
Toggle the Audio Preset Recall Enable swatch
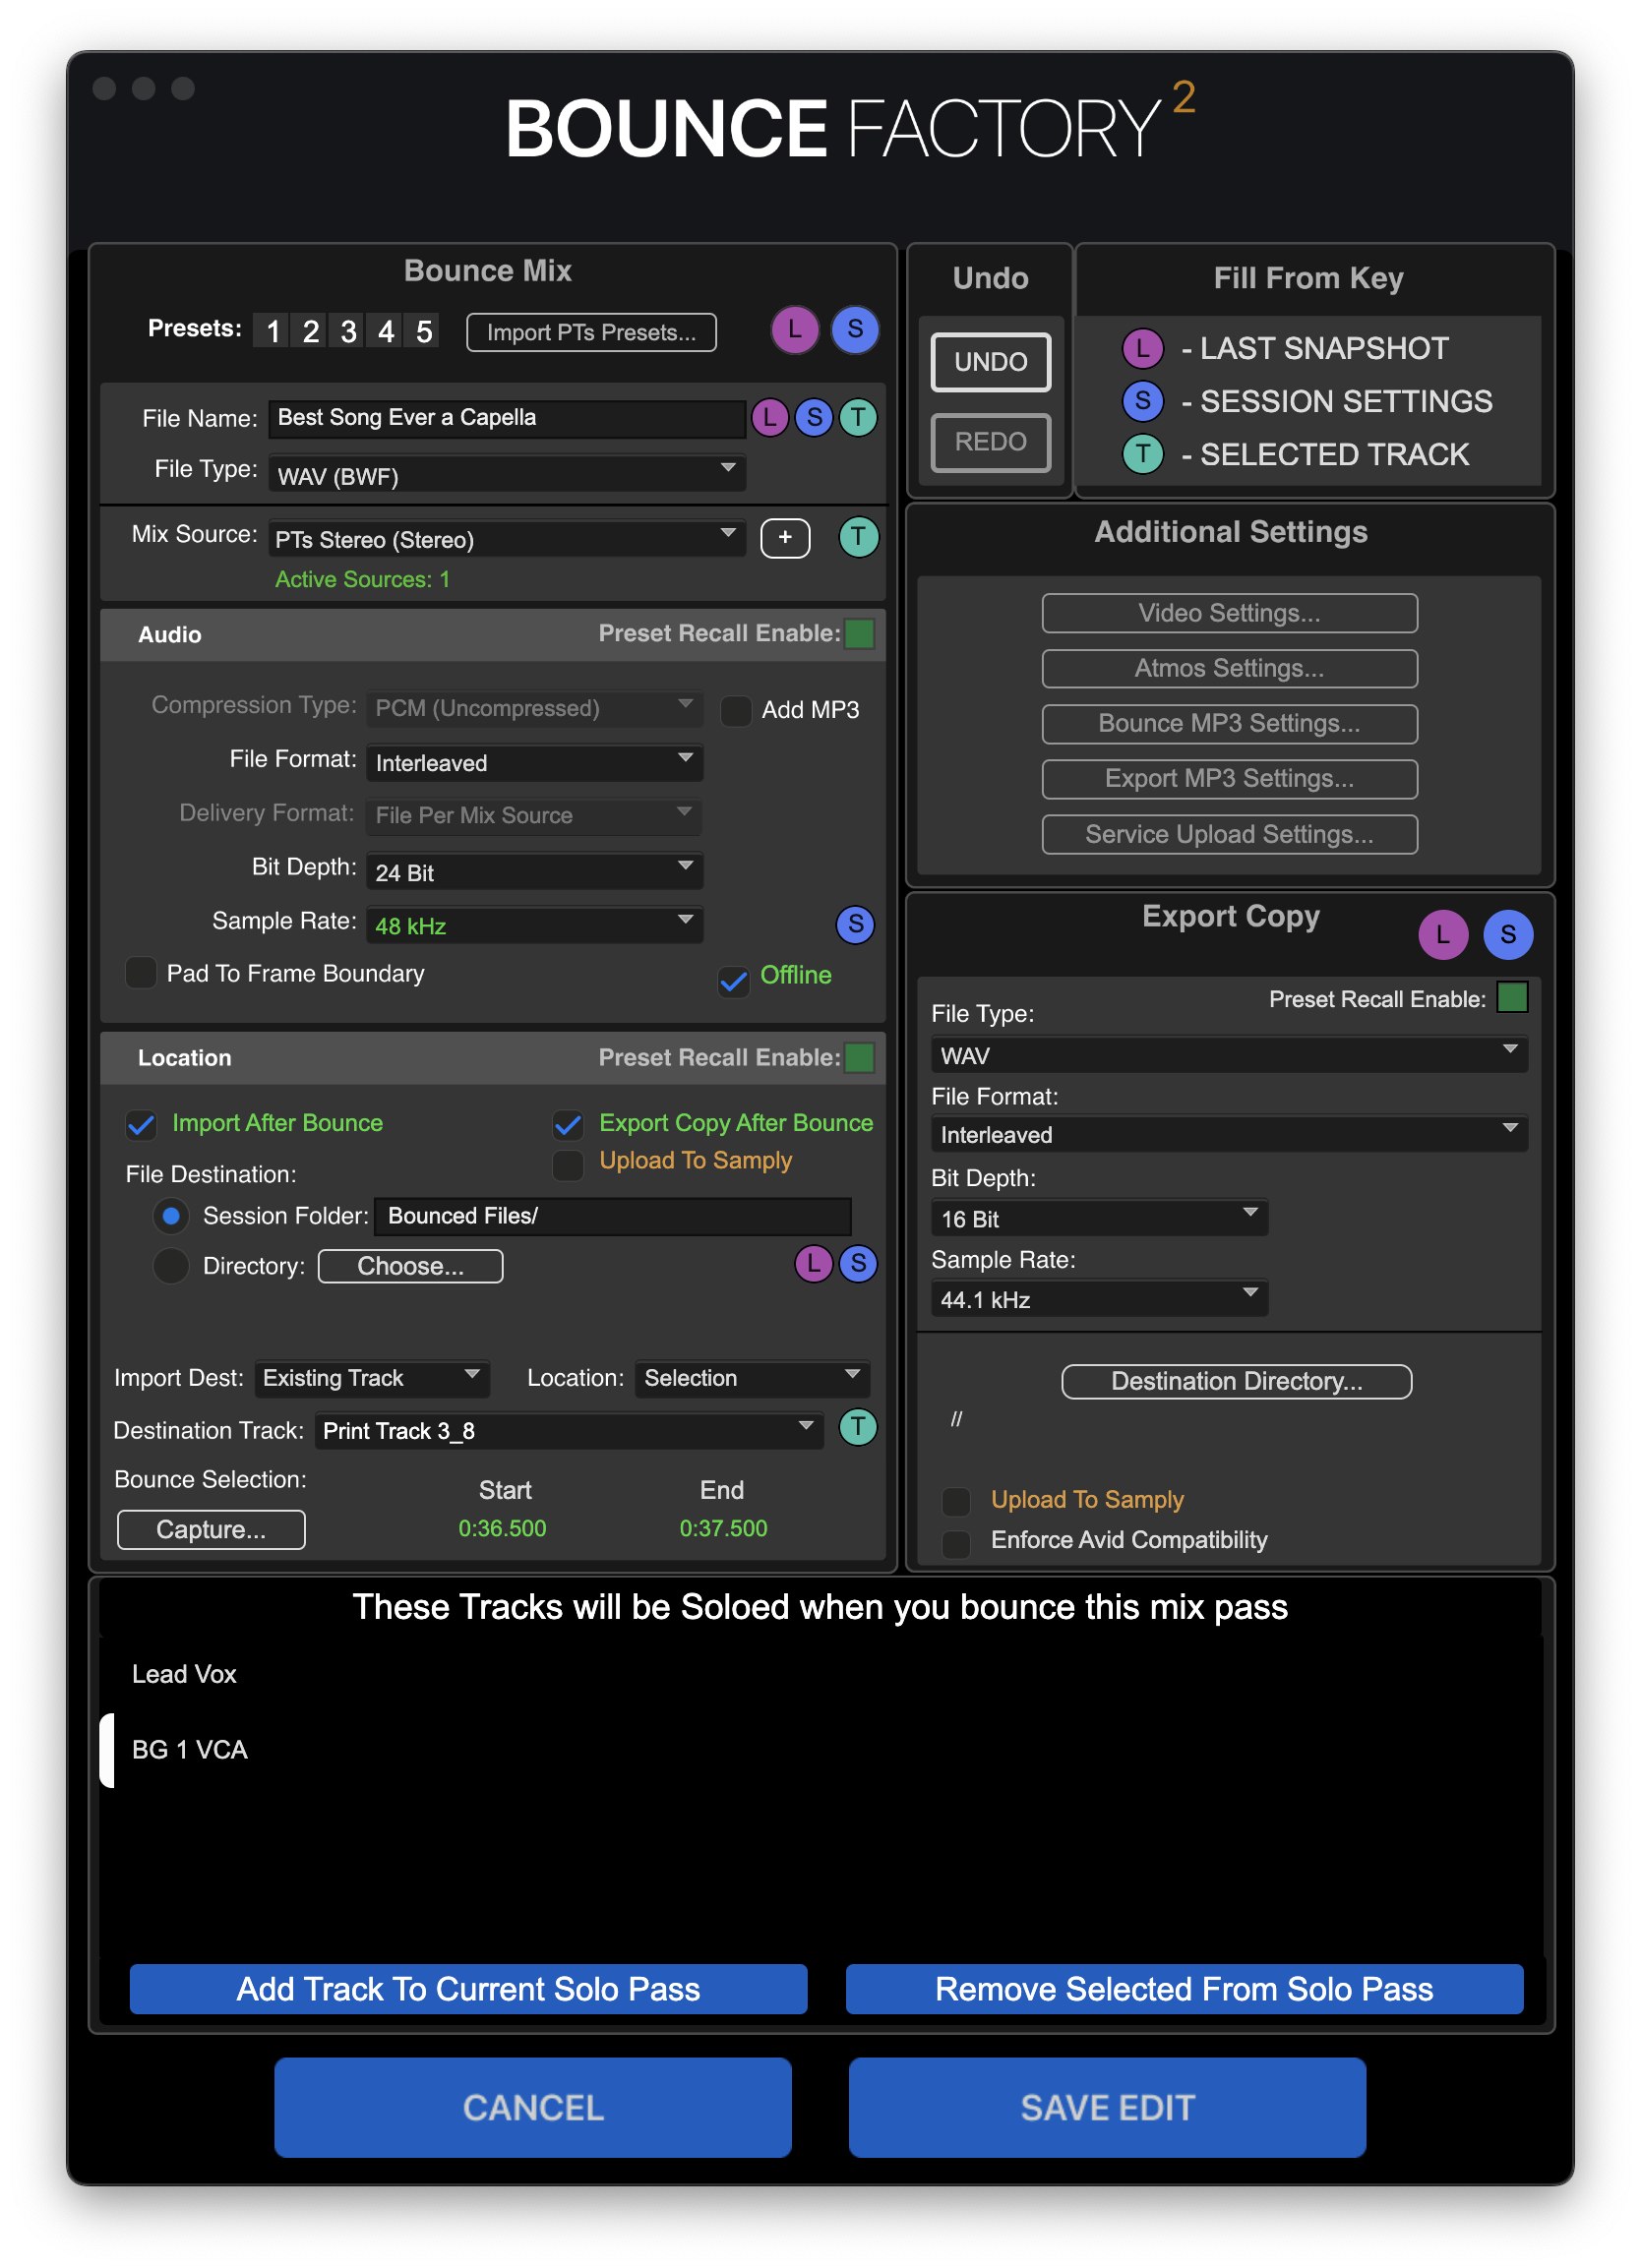(x=860, y=633)
